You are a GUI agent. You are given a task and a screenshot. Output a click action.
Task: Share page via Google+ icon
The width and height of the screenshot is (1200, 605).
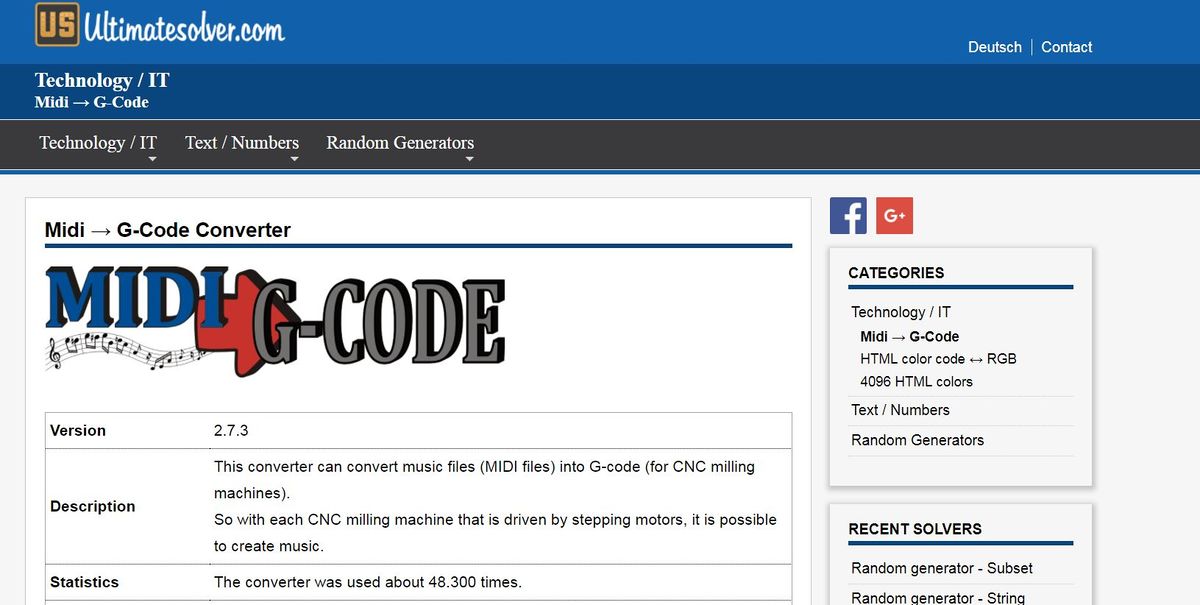(894, 216)
